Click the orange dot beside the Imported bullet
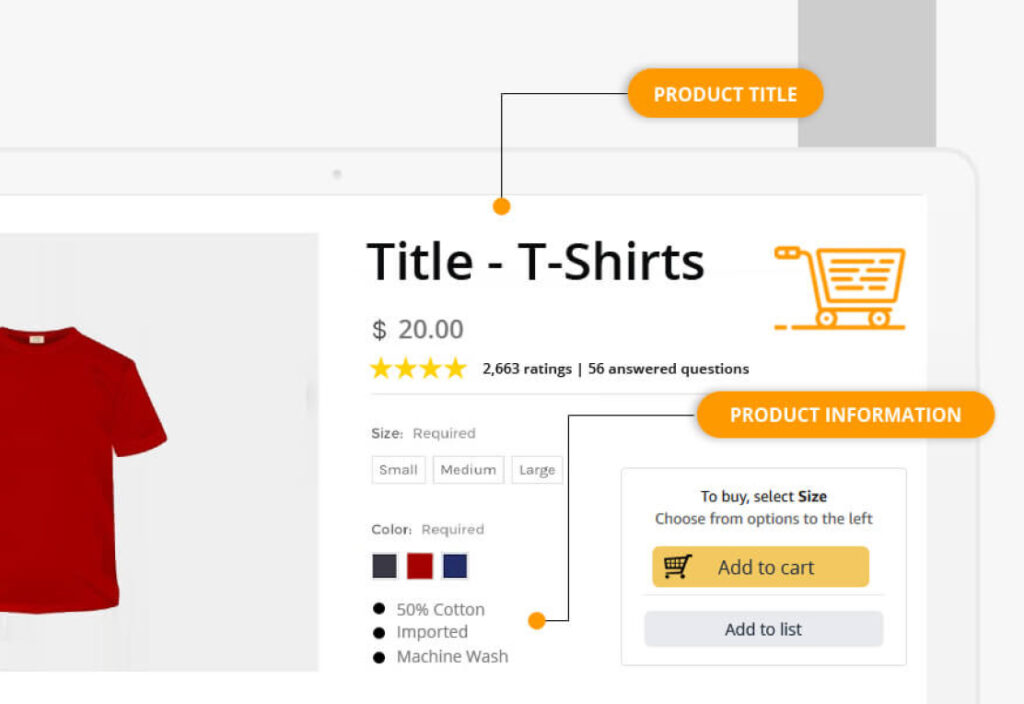1024x704 pixels. (537, 621)
